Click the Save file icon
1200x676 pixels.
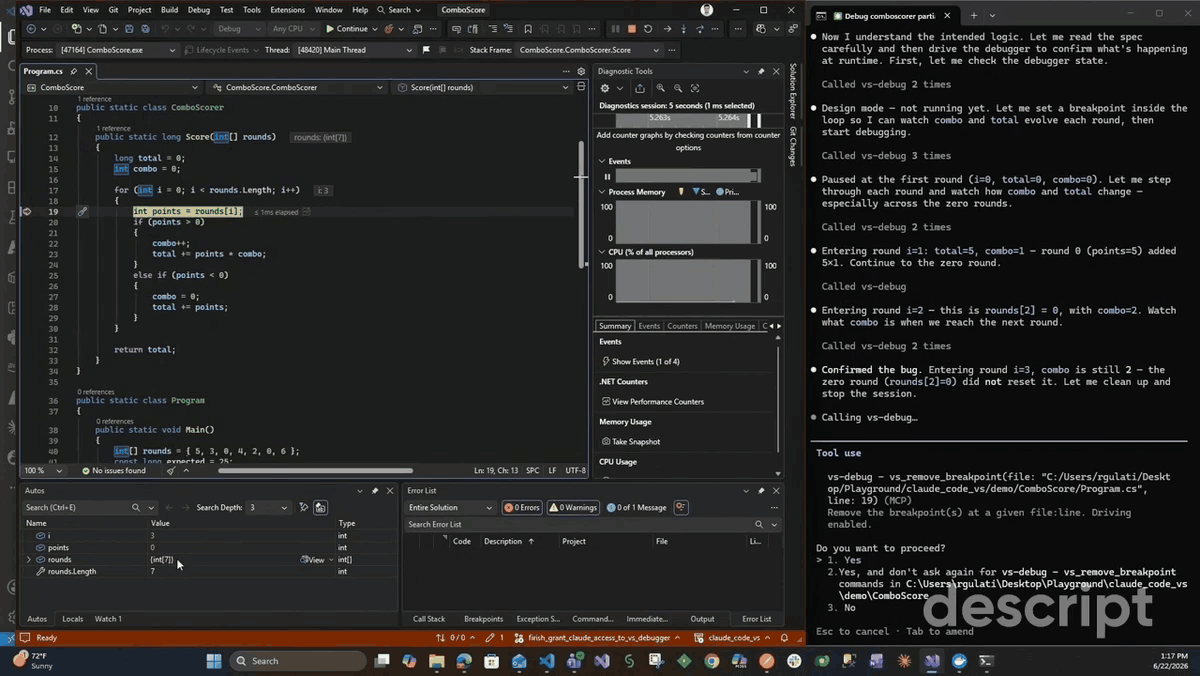click(128, 29)
